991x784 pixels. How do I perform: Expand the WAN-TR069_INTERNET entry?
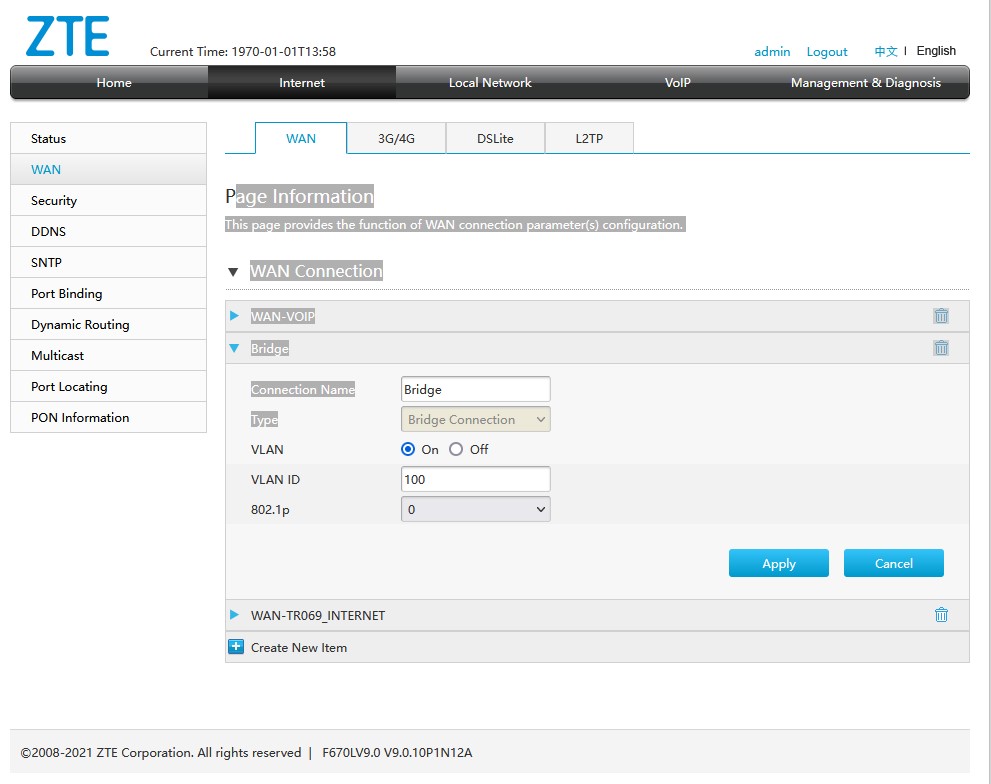(234, 615)
